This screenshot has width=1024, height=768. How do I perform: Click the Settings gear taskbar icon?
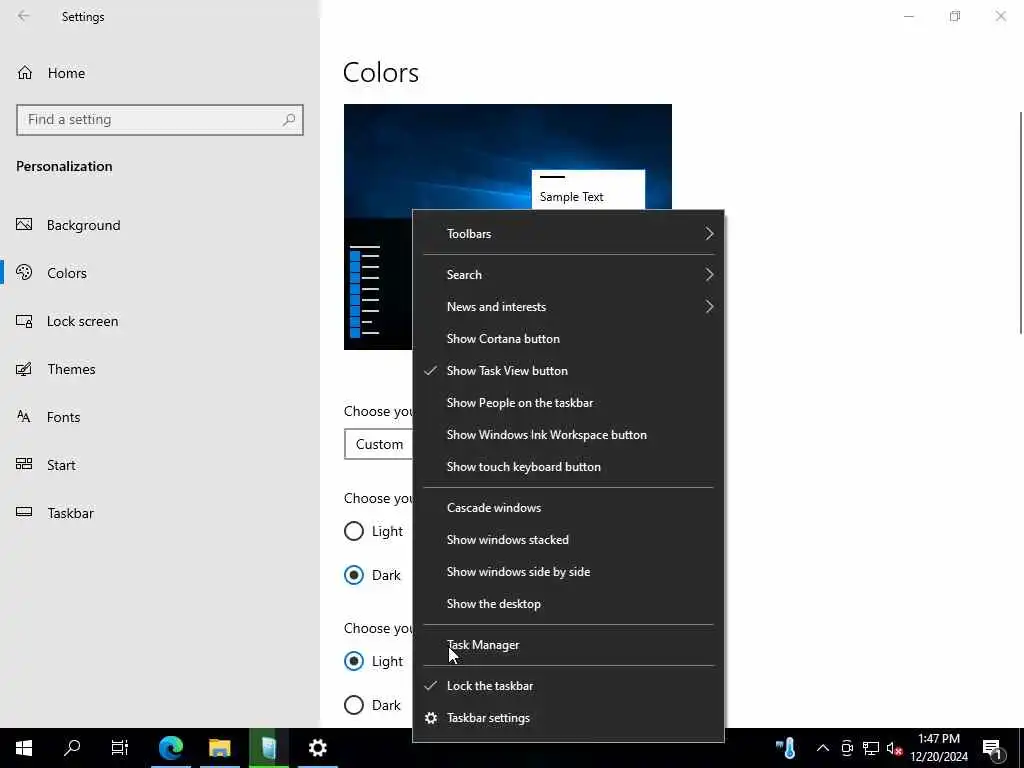317,748
